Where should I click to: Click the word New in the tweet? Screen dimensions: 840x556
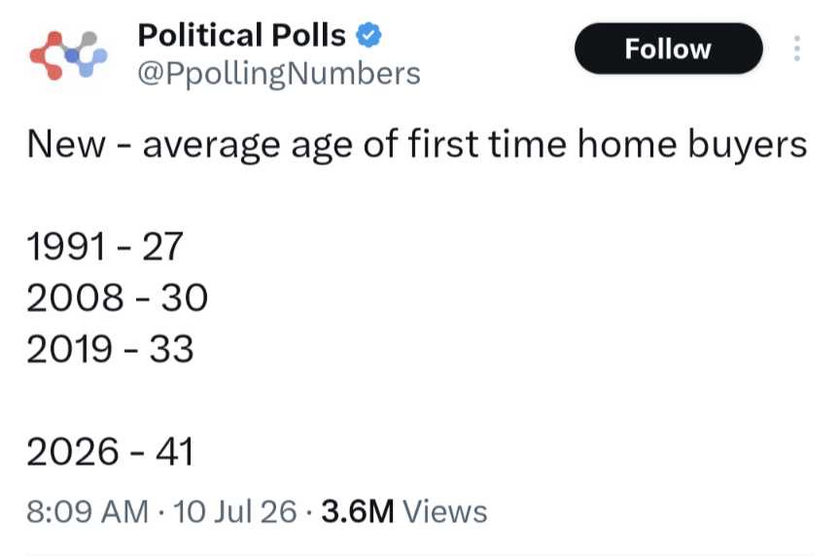coord(66,145)
